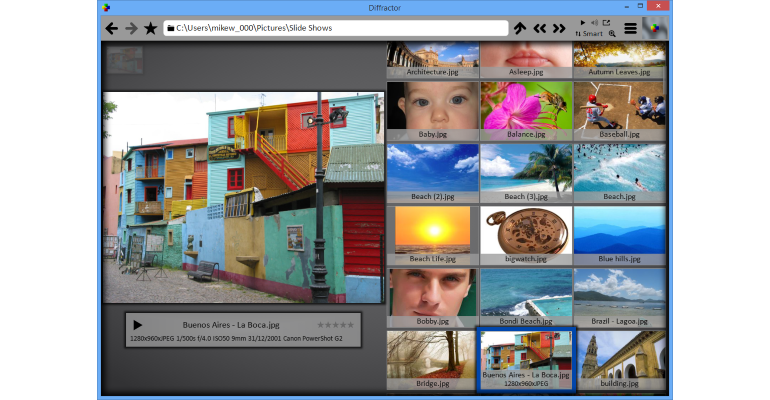770x400 pixels.
Task: Set the star rating for Buenos Aires photo
Action: (335, 325)
